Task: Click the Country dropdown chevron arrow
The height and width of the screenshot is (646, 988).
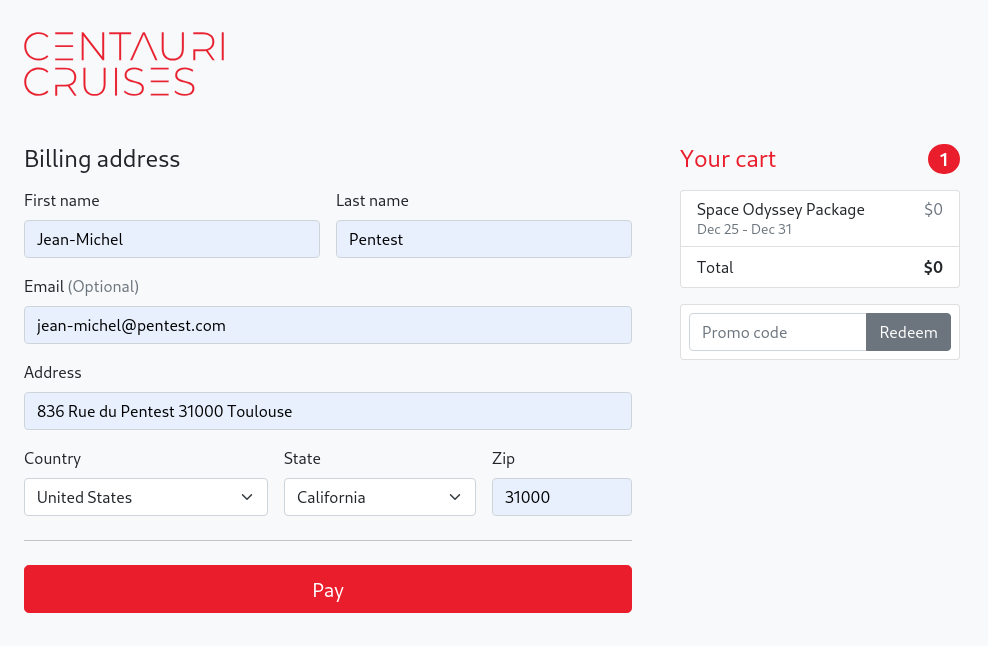Action: click(x=247, y=497)
